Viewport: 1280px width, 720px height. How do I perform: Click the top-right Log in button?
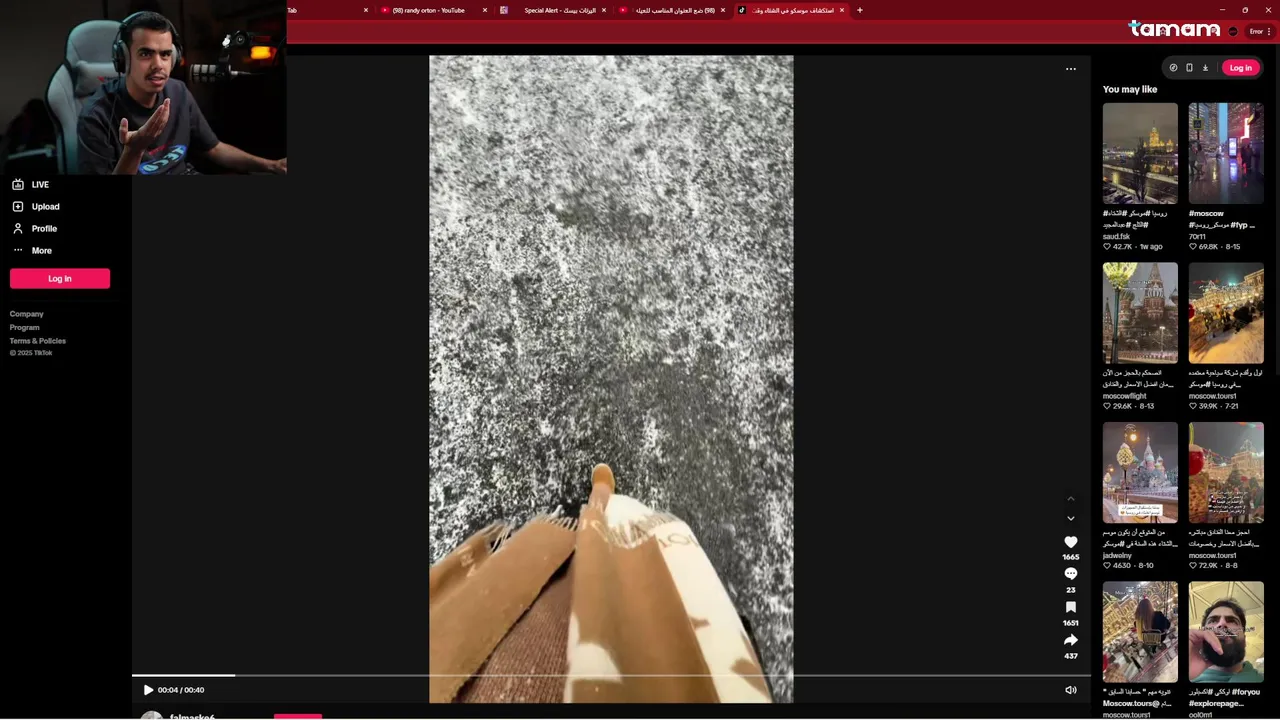coord(1240,68)
